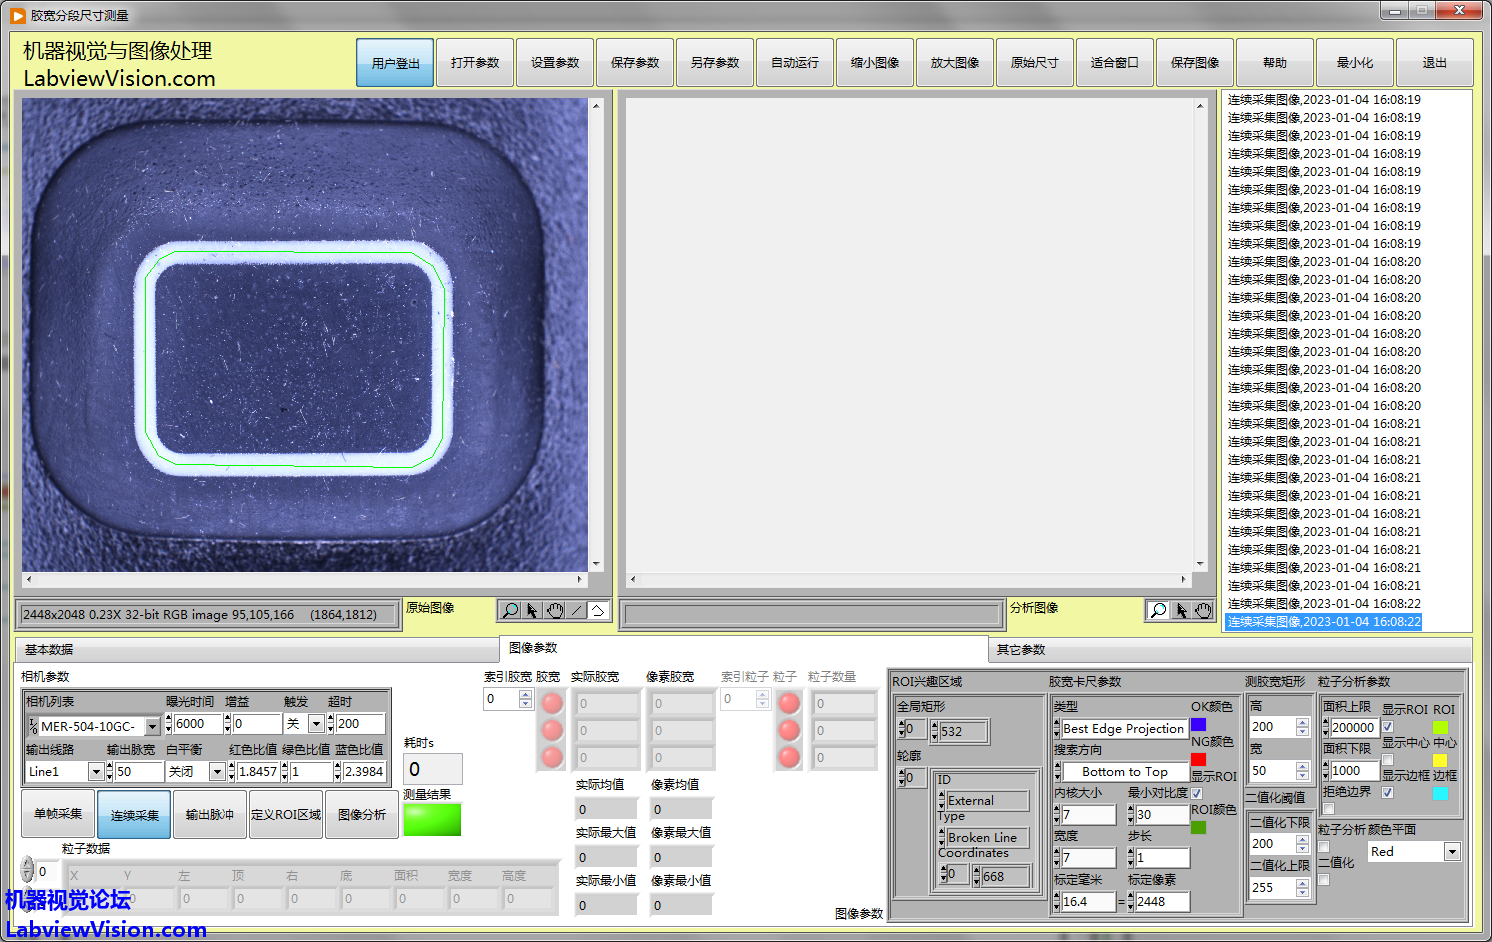Select the zoom tool under 分析图像

pos(1158,610)
